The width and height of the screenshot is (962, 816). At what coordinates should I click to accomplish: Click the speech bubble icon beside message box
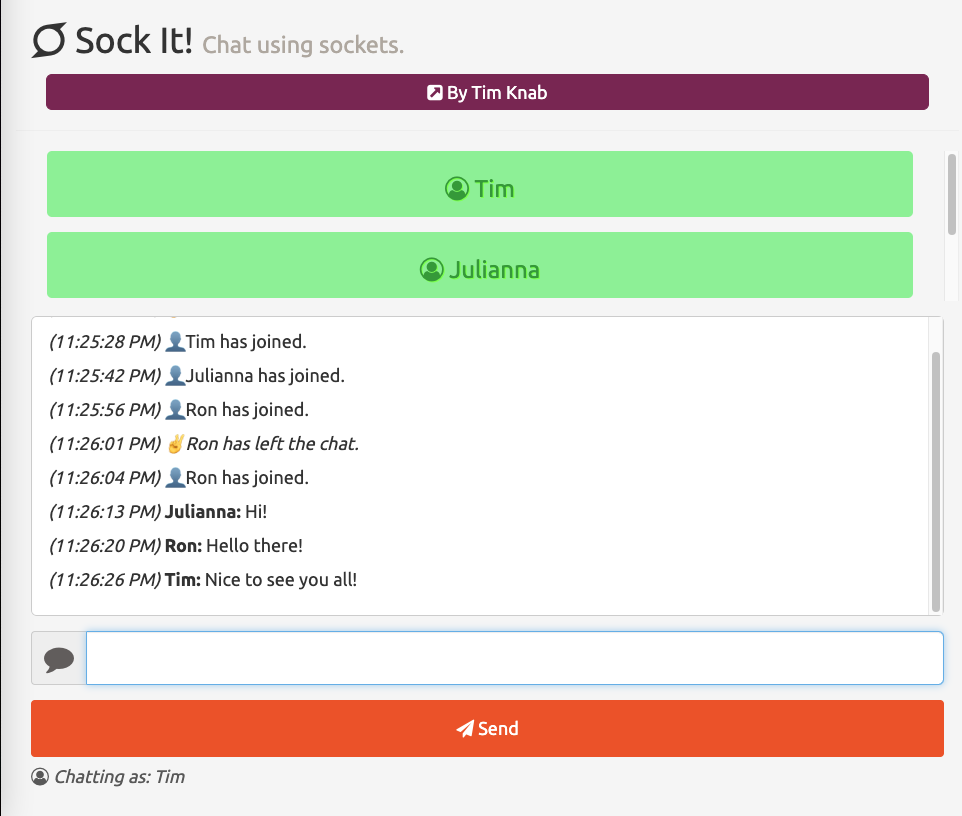(x=59, y=657)
